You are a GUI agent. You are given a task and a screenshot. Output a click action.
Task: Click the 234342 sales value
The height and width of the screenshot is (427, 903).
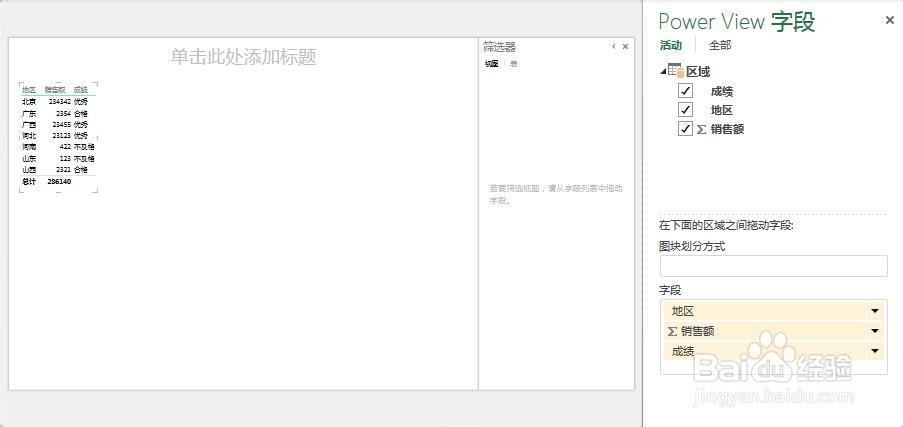point(60,101)
